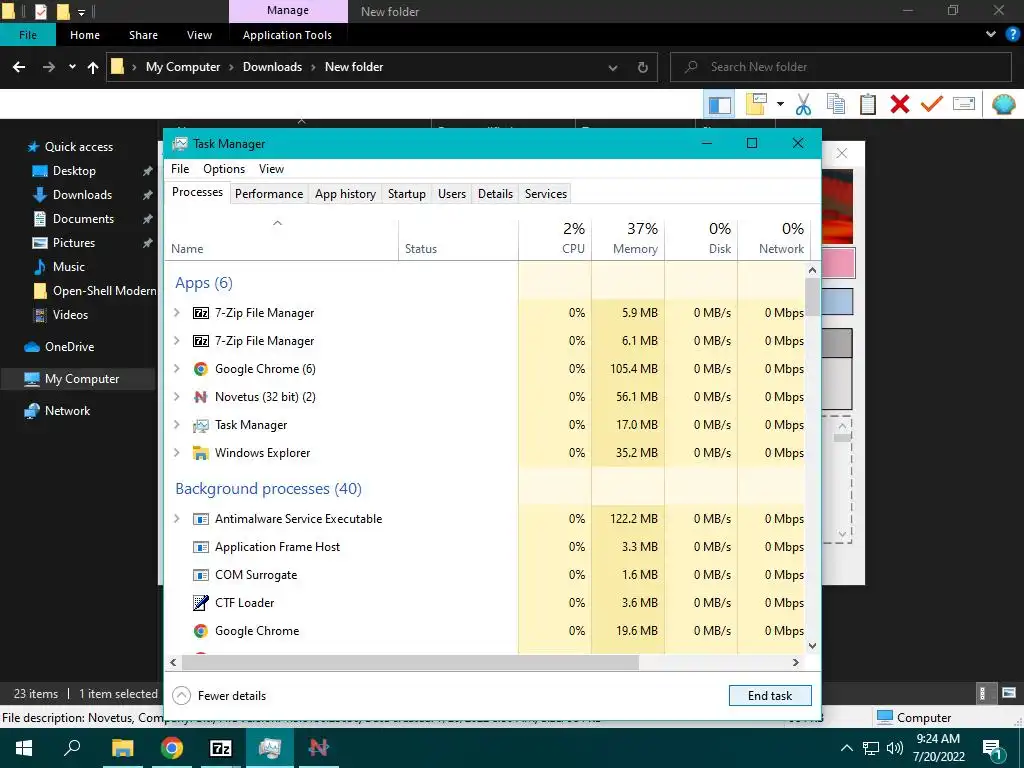The image size is (1024, 768).
Task: Open Google Chrome from the taskbar
Action: (x=171, y=748)
